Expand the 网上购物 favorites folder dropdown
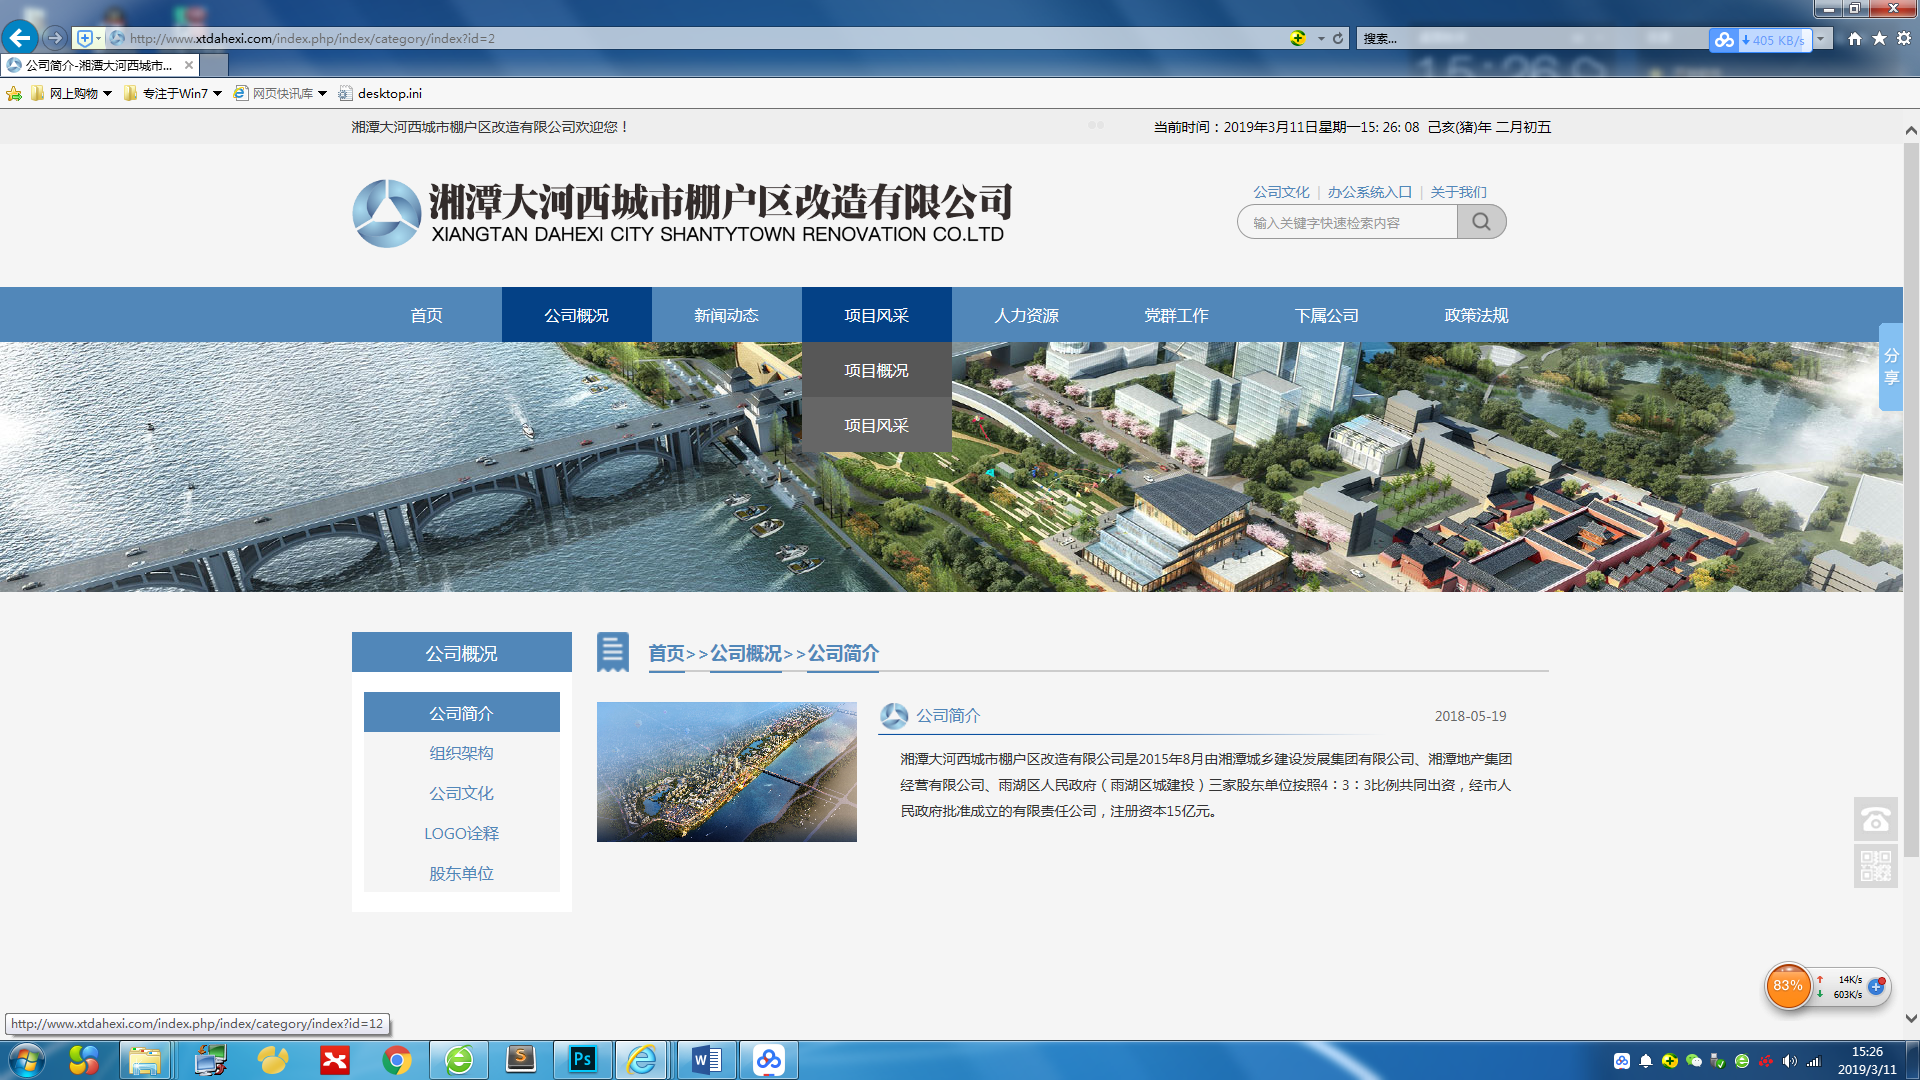 [x=107, y=93]
